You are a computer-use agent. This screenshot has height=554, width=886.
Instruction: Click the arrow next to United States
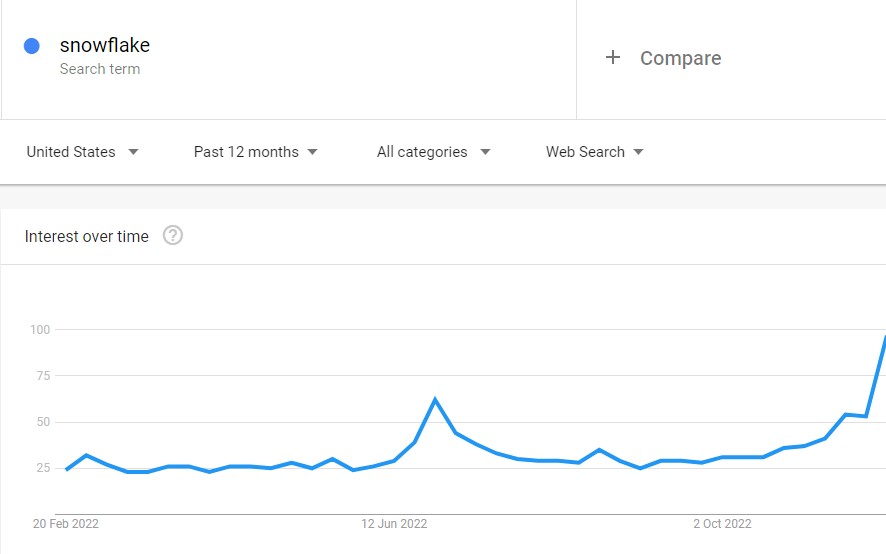[x=133, y=152]
